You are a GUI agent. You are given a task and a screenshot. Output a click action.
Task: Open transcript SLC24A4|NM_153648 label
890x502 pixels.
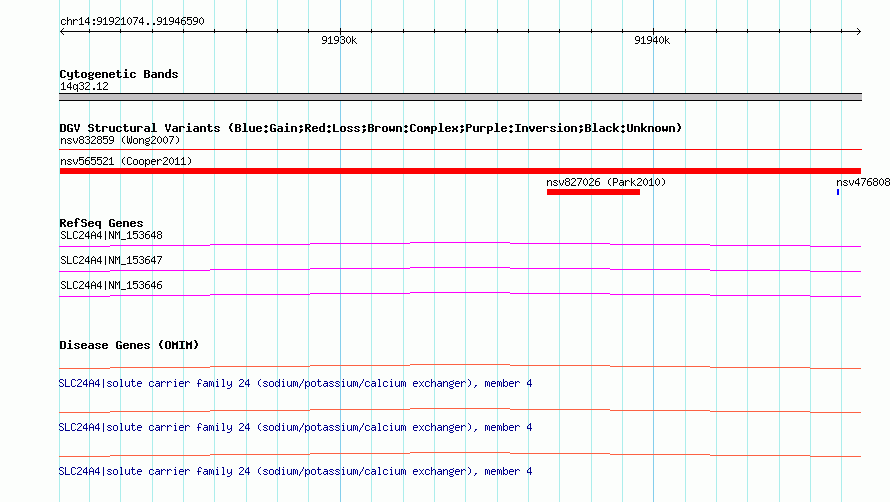[111, 235]
